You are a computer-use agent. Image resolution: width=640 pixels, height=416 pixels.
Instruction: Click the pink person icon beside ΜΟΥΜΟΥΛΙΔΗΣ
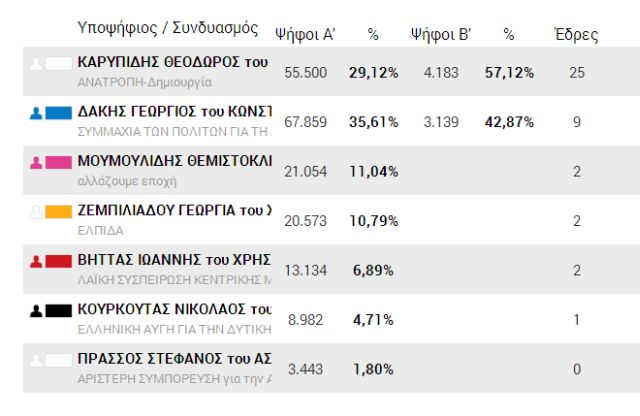point(37,162)
